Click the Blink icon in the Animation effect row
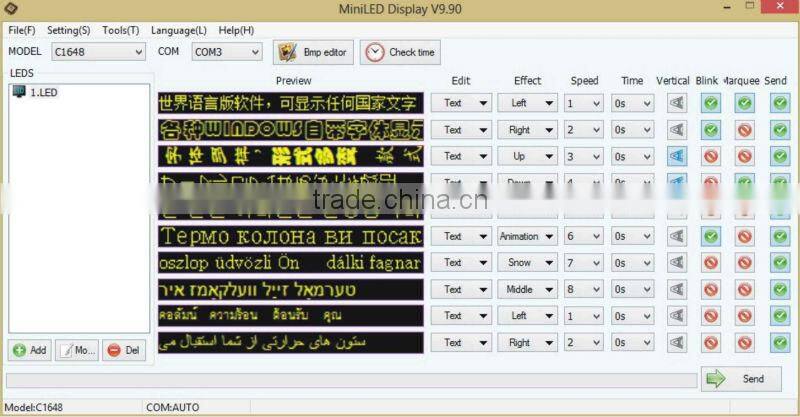Image resolution: width=800 pixels, height=417 pixels. [711, 237]
